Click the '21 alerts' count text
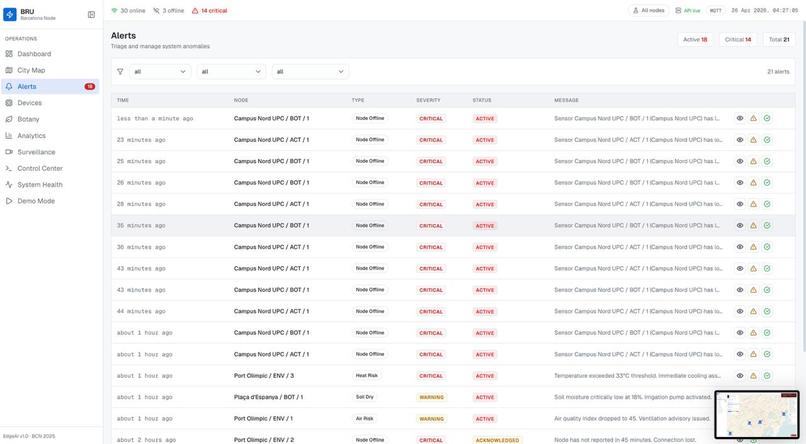Image resolution: width=806 pixels, height=444 pixels. pyautogui.click(x=778, y=71)
